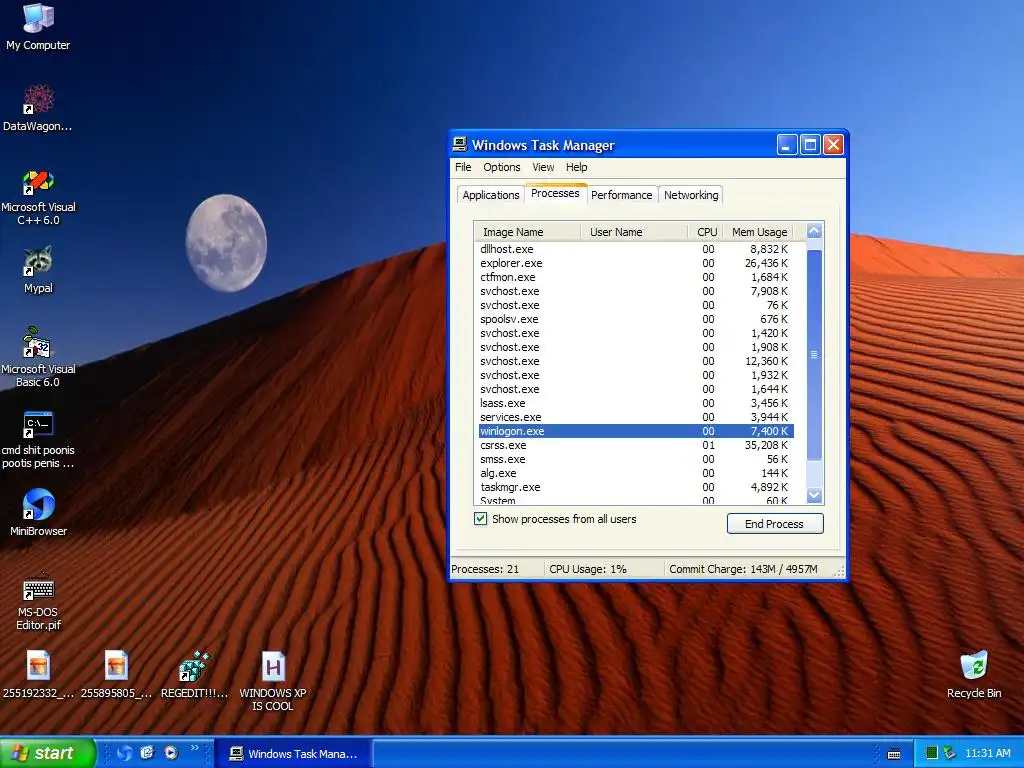Click the tray icon left of the clock
Screen dimensions: 1024x768
coord(950,753)
